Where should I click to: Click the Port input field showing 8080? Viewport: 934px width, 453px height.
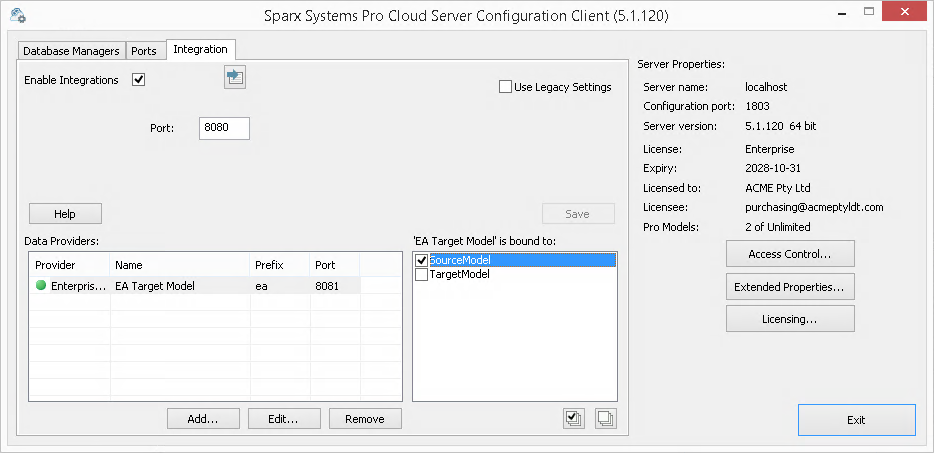tap(224, 128)
